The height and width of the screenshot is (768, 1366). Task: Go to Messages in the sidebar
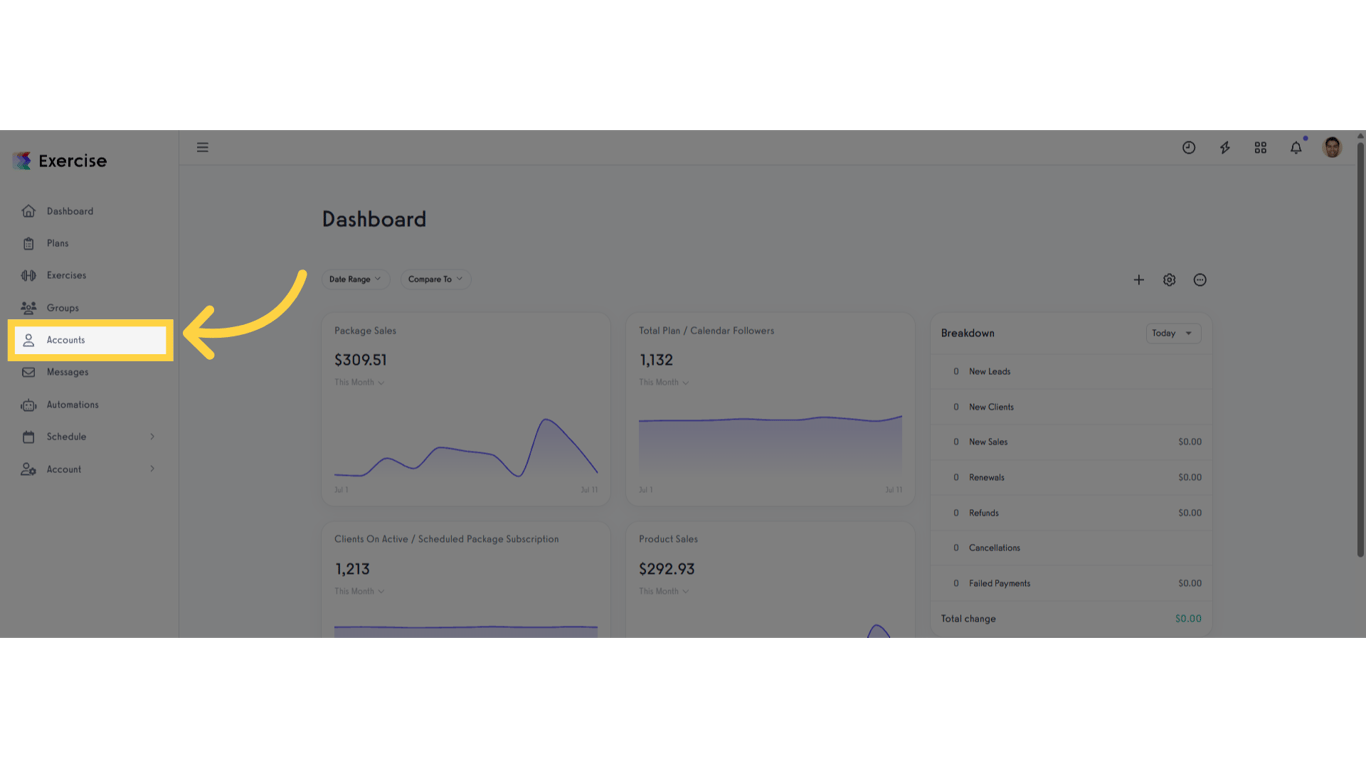(x=67, y=372)
